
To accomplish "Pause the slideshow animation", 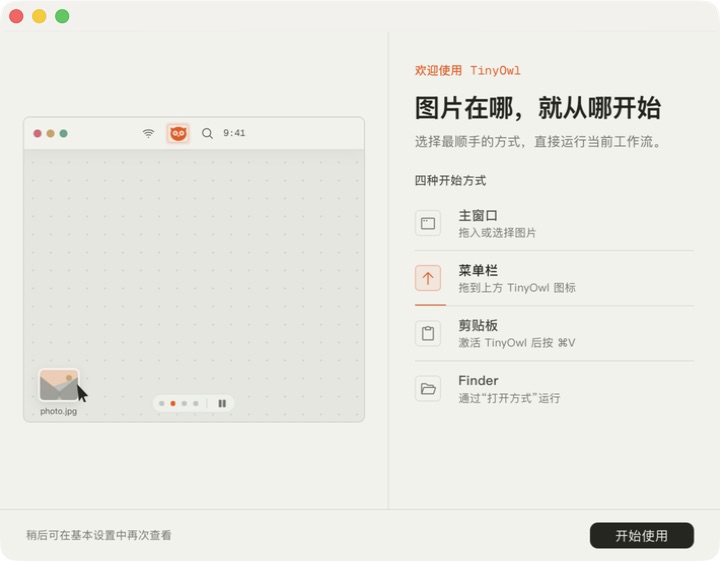I will pos(222,404).
